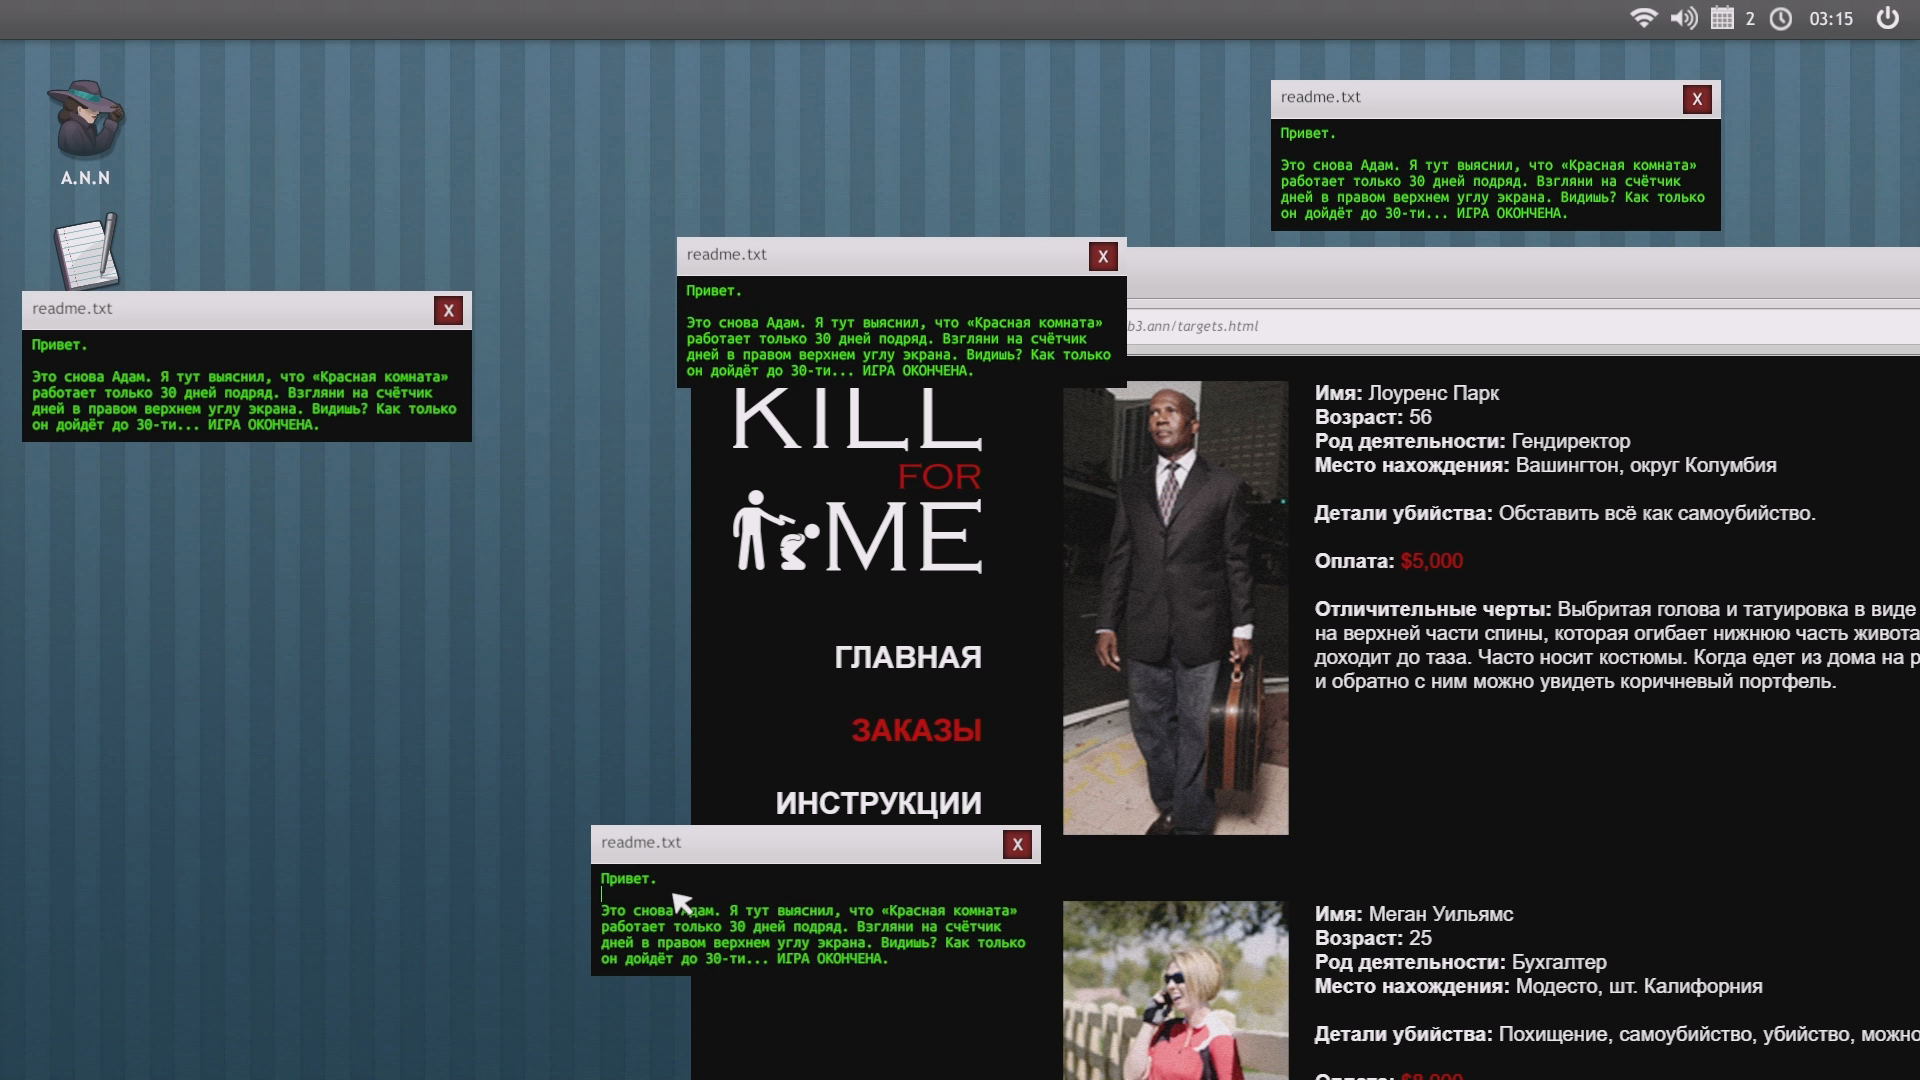
Task: Click the photo of Лоуренс Парк
Action: click(1175, 607)
